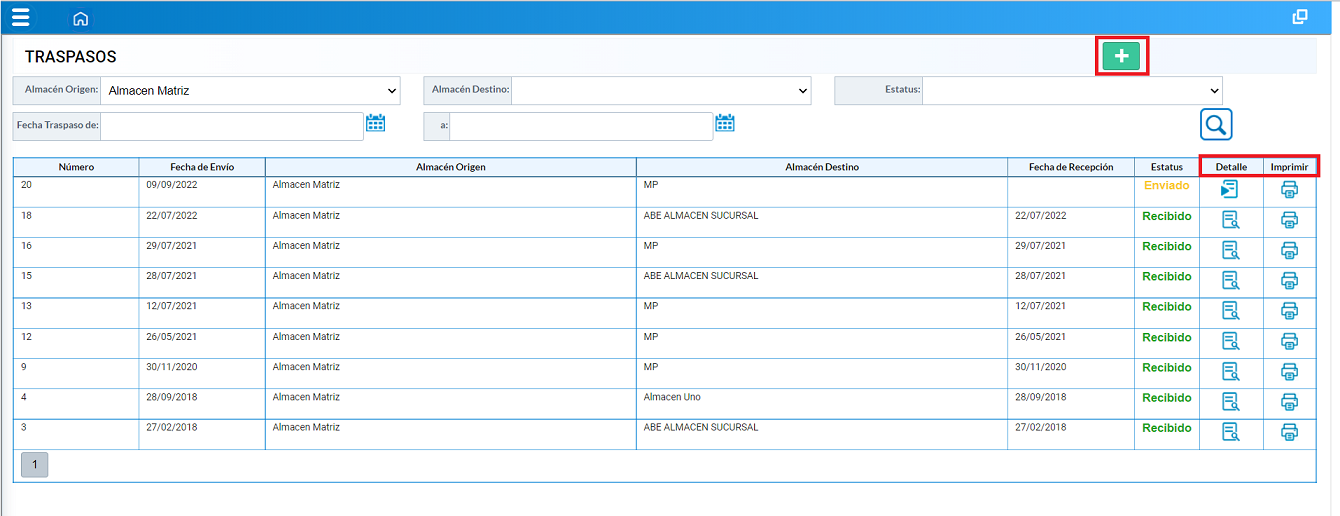This screenshot has width=1340, height=516.
Task: Go to page 1 of results
Action: pyautogui.click(x=34, y=464)
